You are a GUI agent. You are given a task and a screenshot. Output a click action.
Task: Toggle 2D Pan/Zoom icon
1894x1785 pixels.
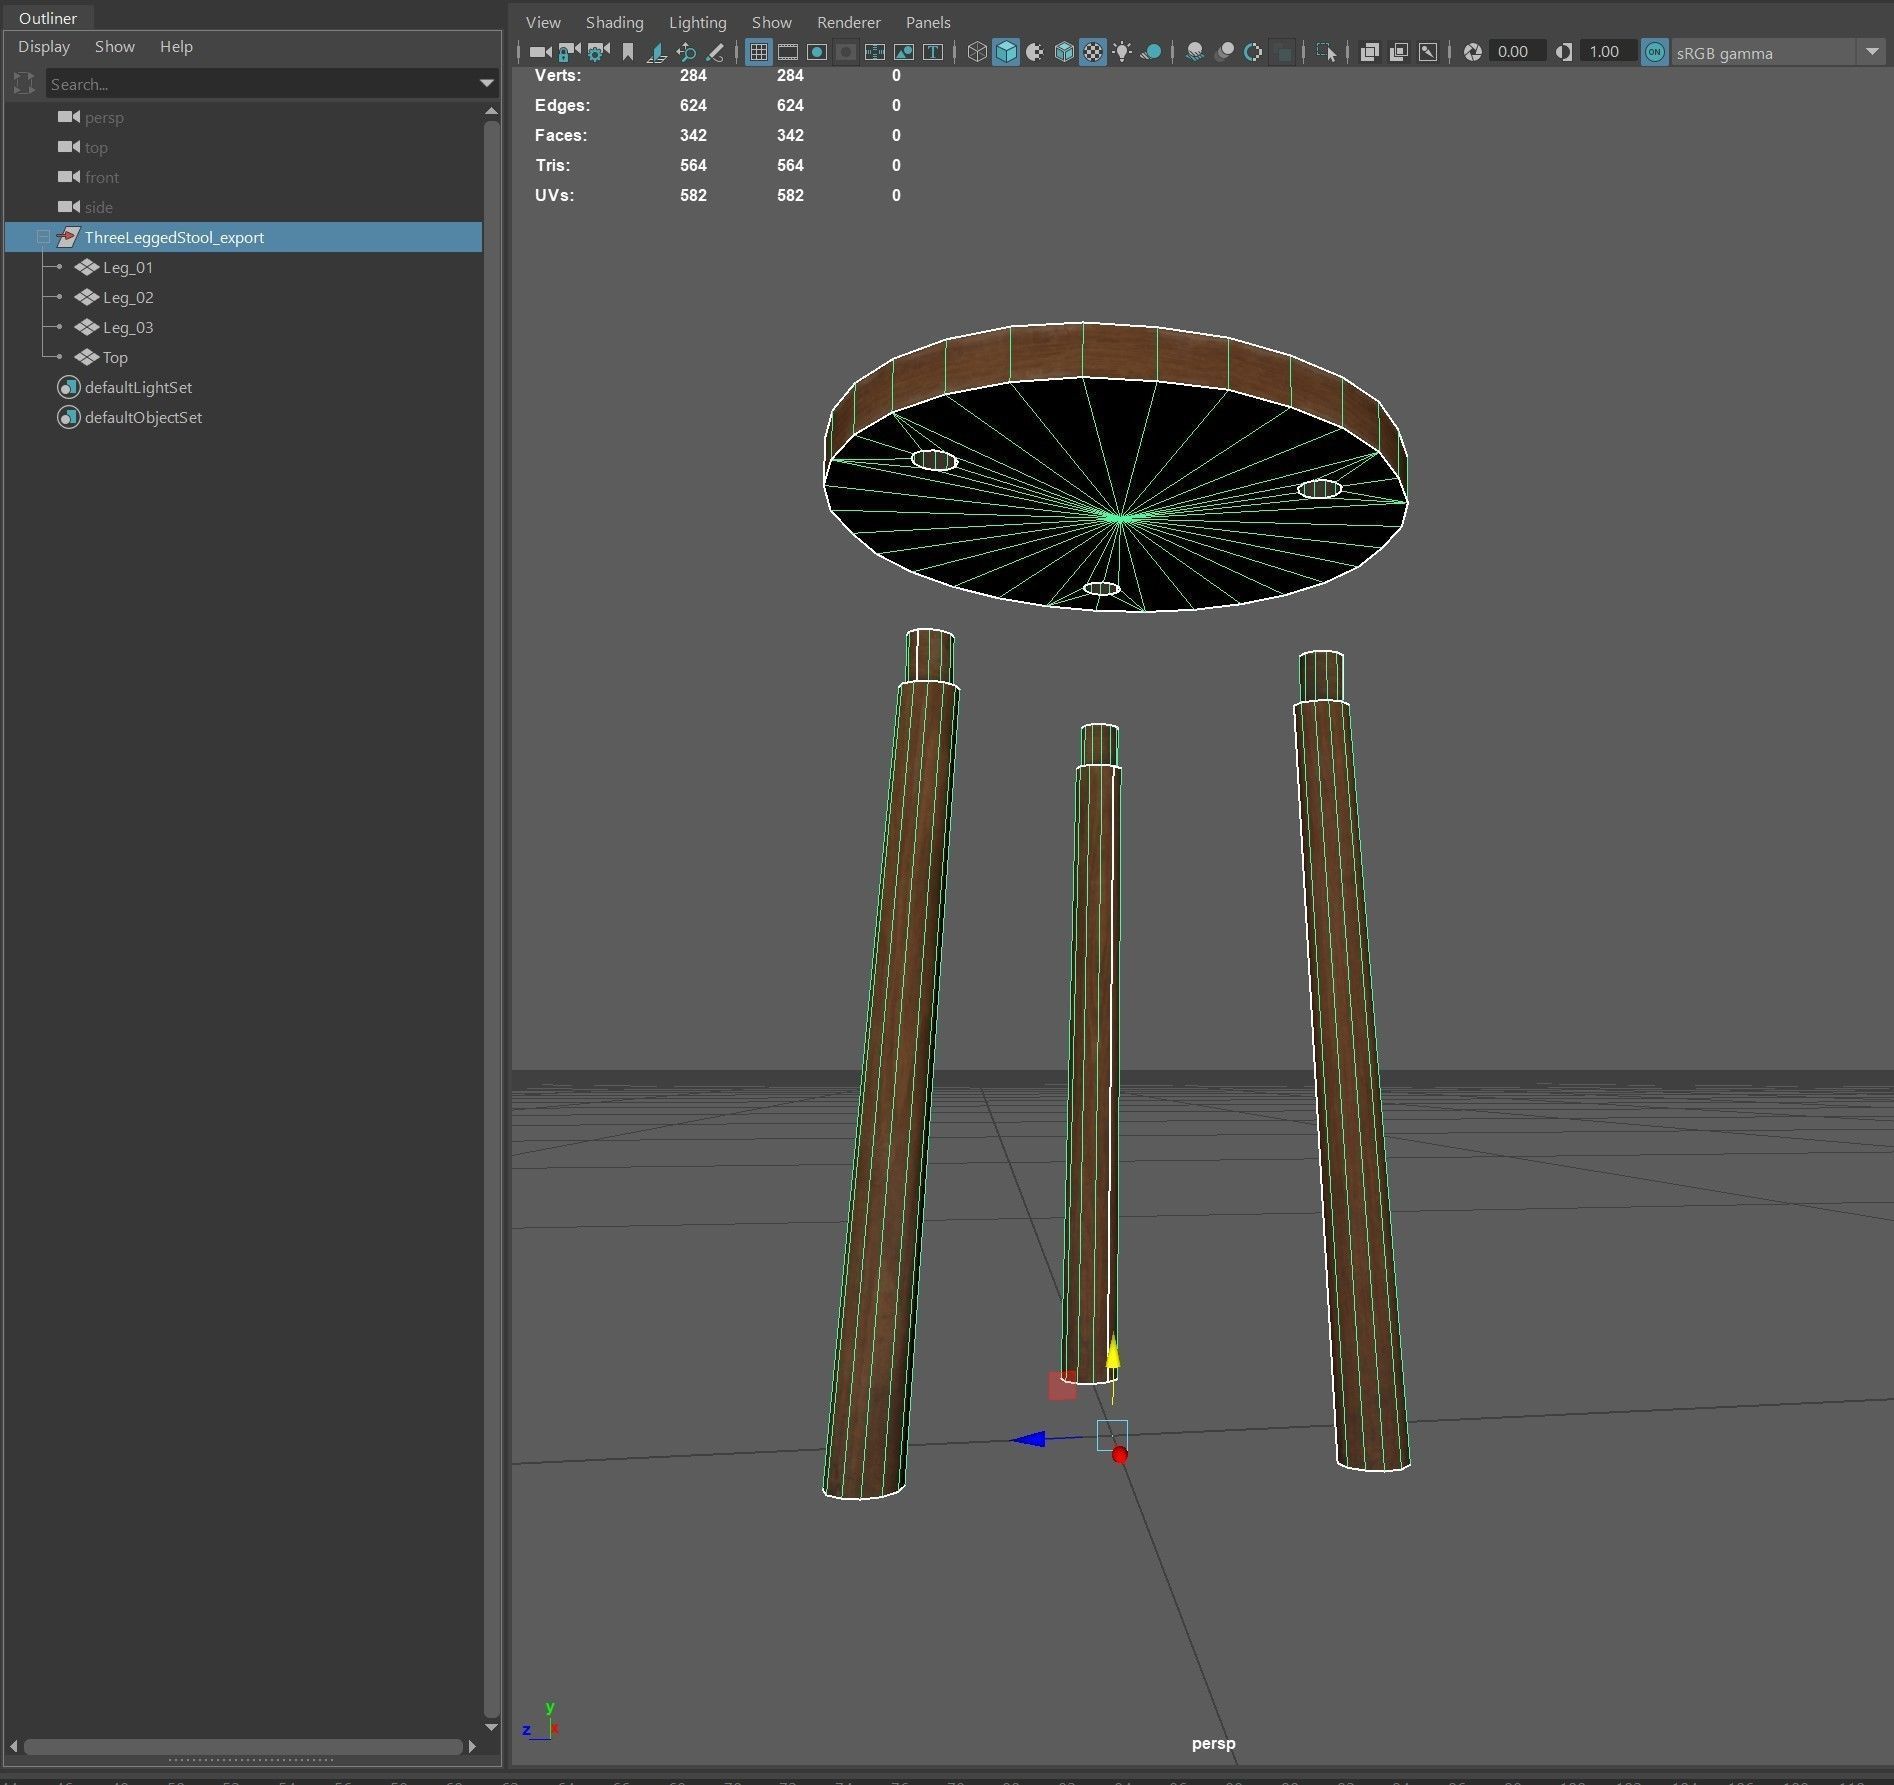(x=685, y=52)
